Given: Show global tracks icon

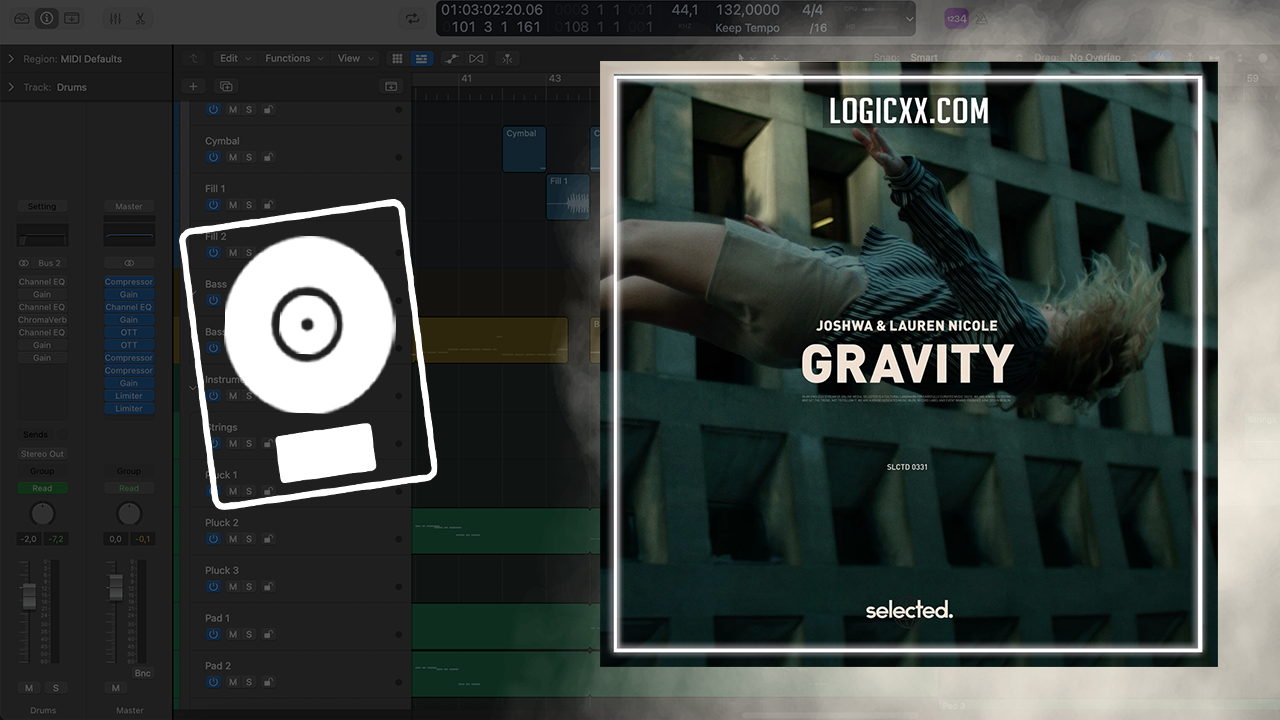Looking at the screenshot, I should pos(391,86).
